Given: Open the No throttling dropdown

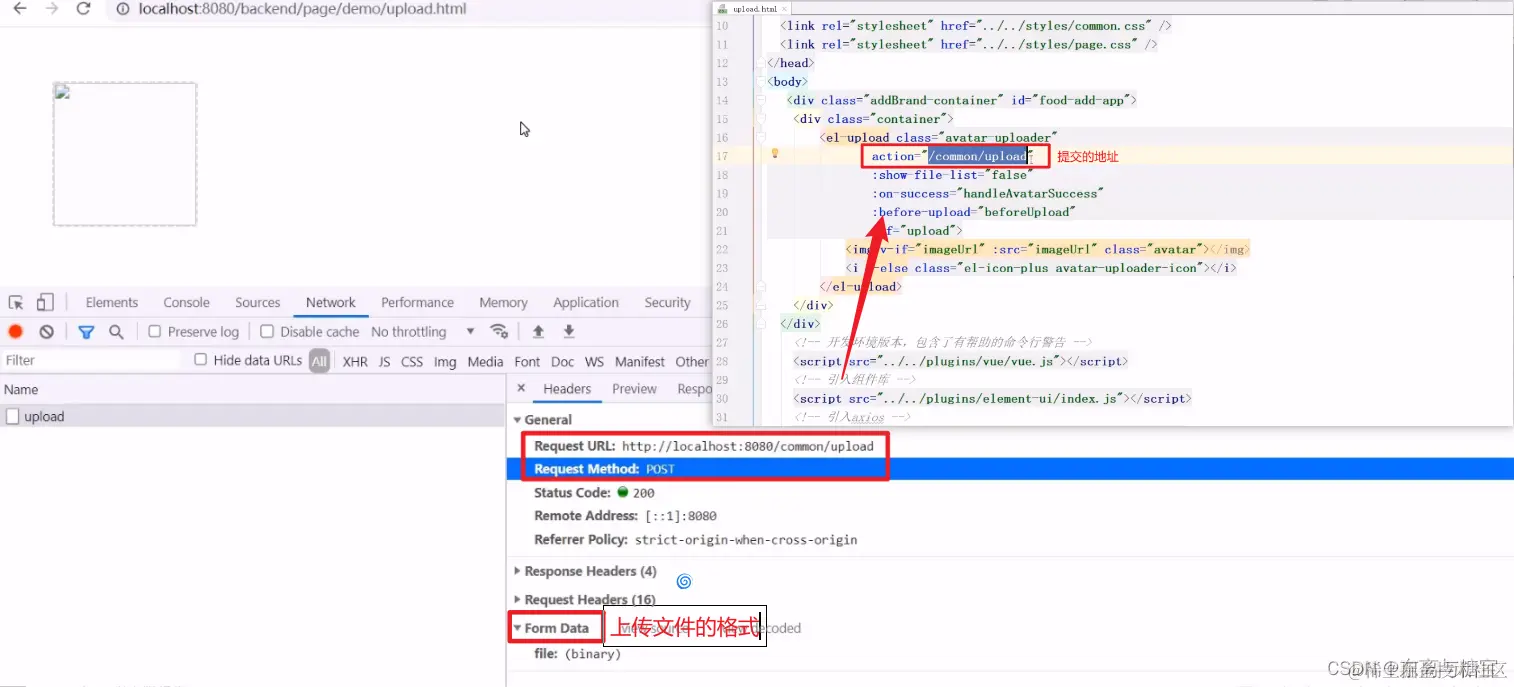Looking at the screenshot, I should point(423,332).
